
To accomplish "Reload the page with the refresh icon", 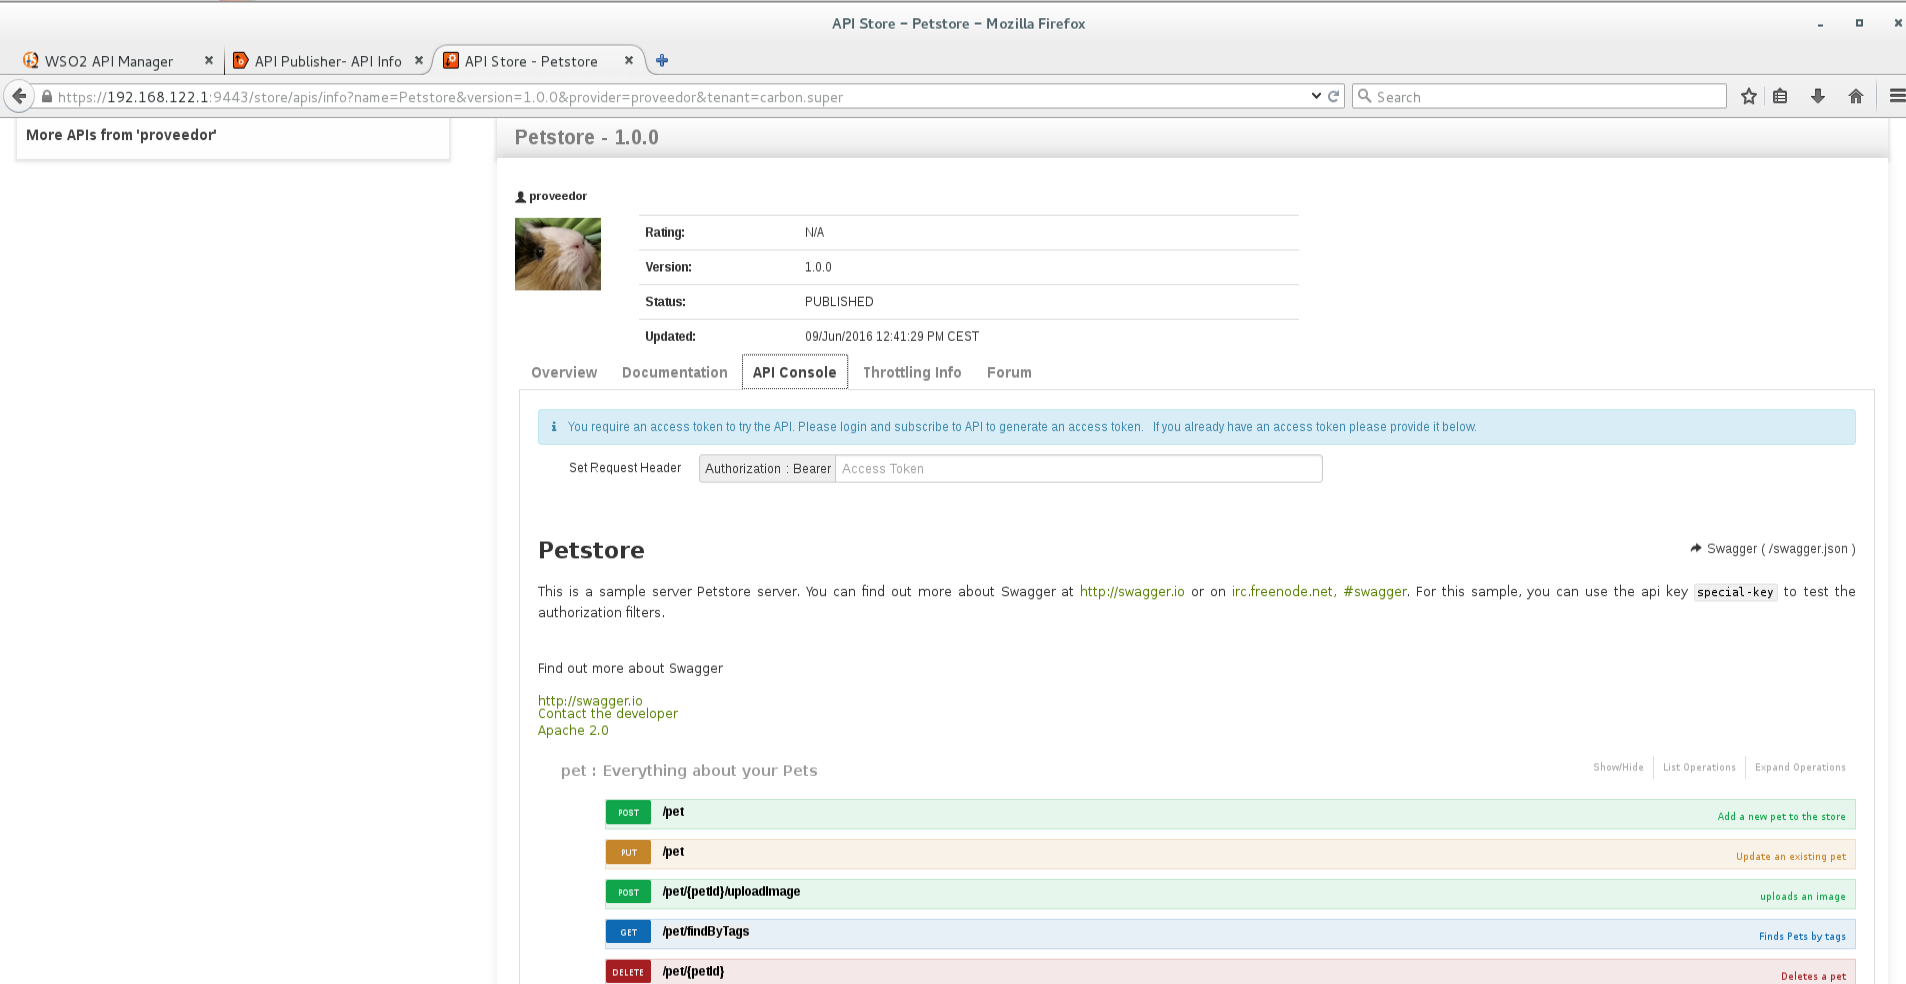I will point(1333,96).
